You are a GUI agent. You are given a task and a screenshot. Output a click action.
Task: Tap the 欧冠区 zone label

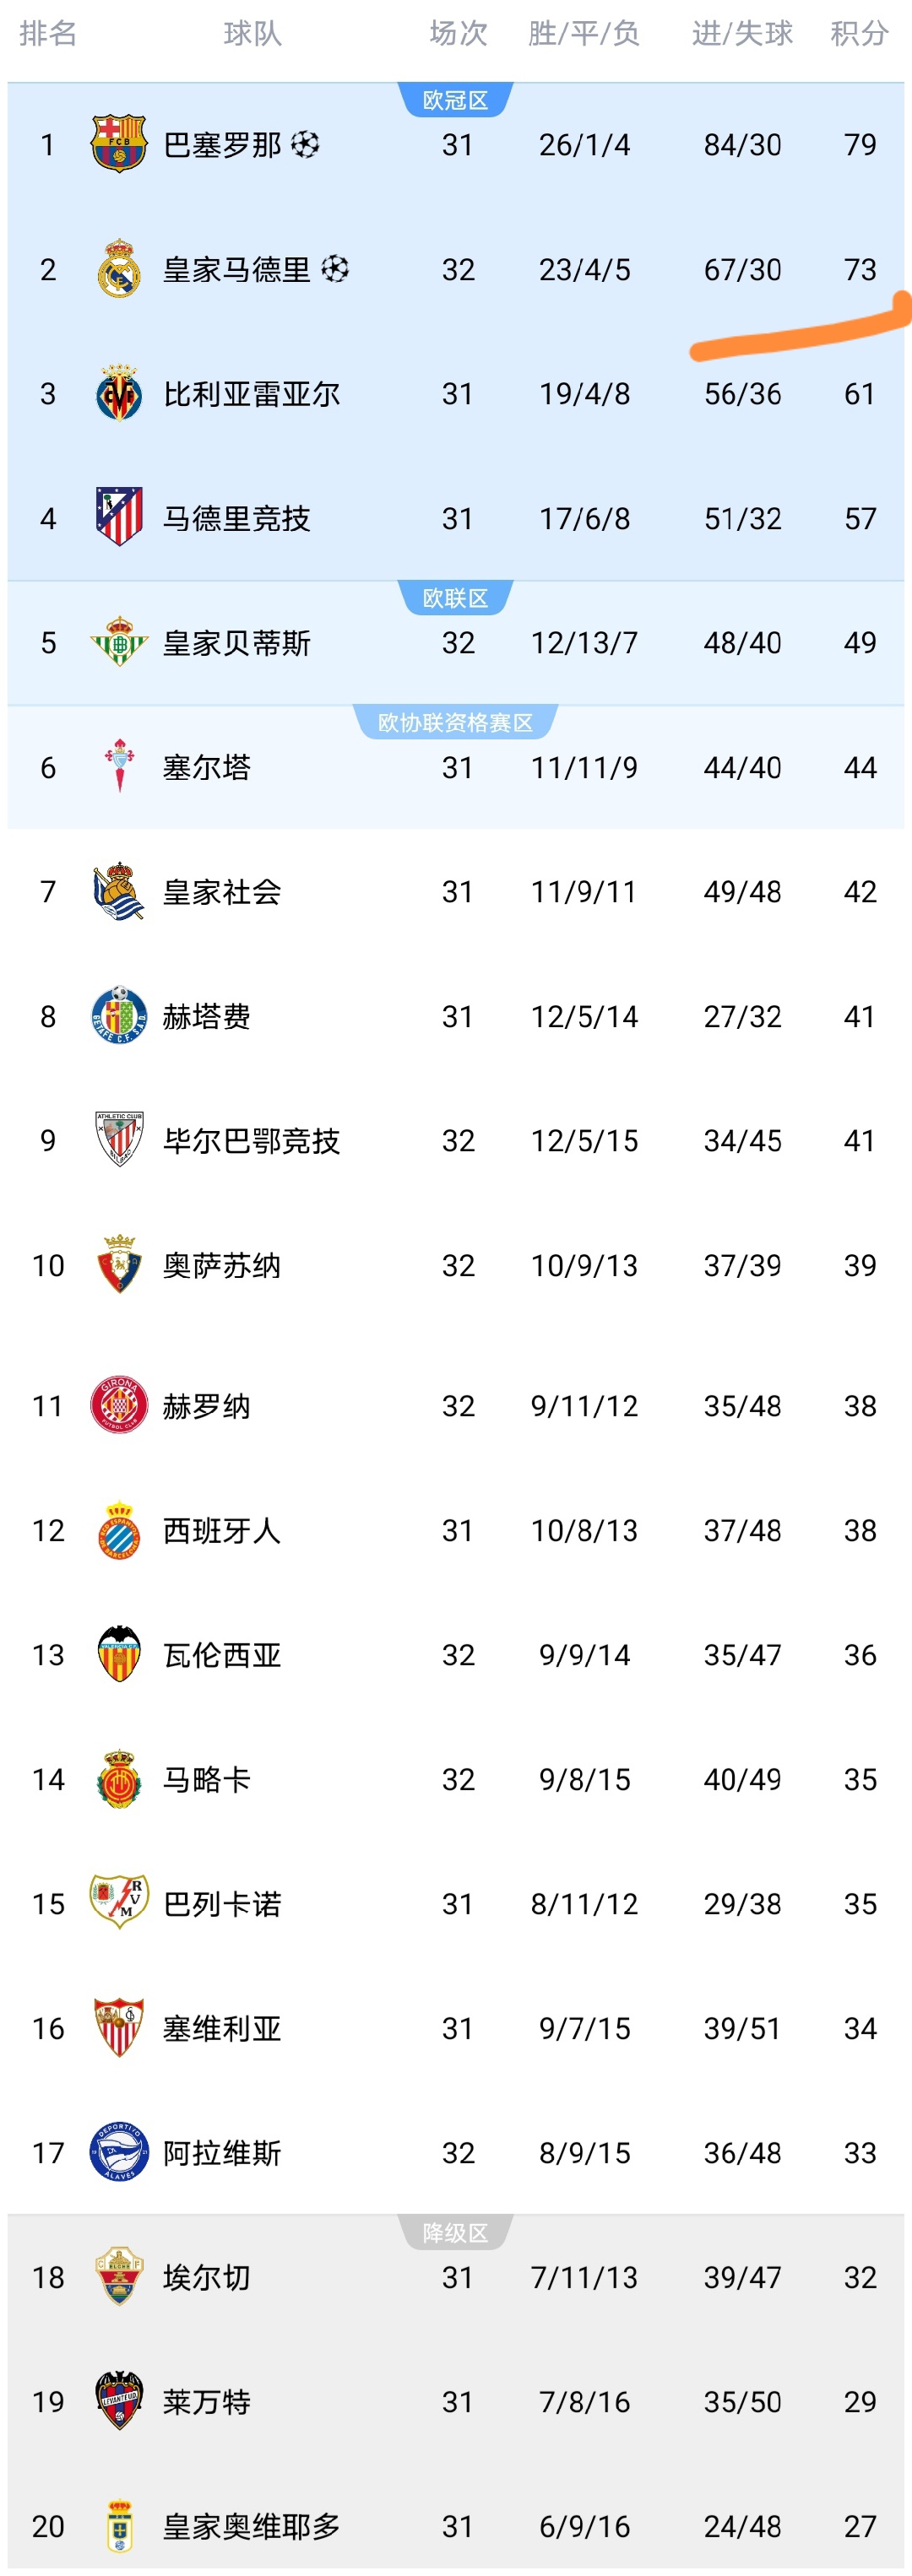(x=455, y=100)
